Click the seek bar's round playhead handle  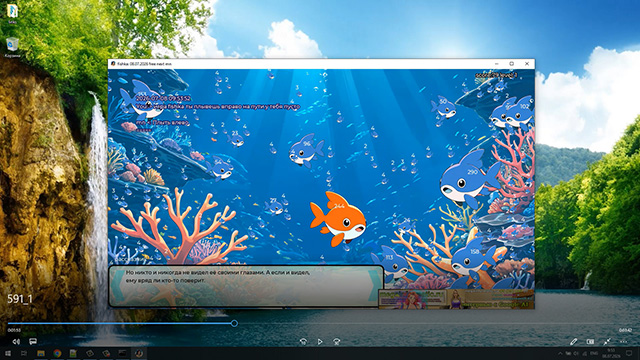point(234,323)
